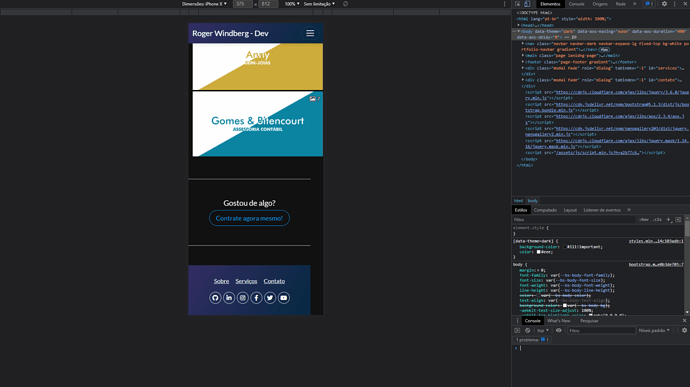Click the Facebook icon in the footer

pos(256,298)
